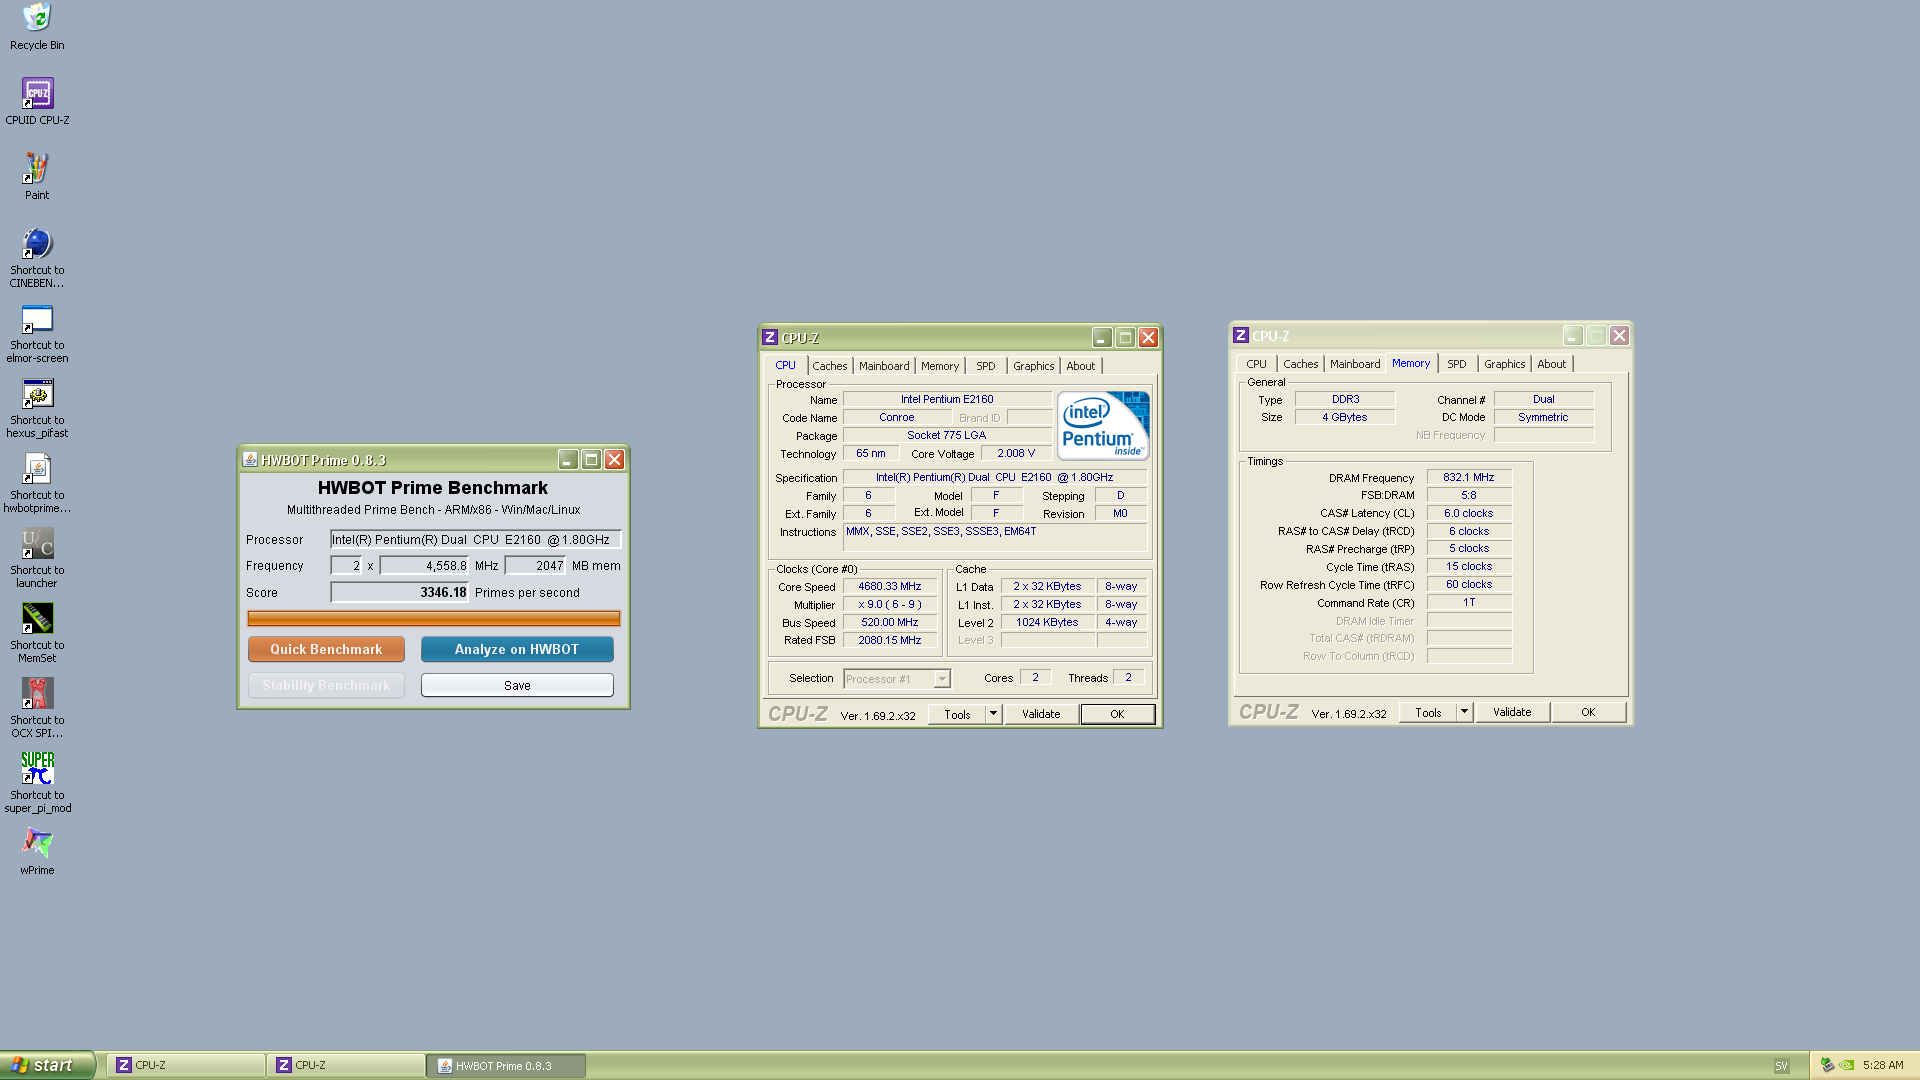
Task: Minimize the HWBOT Prime window
Action: click(x=568, y=459)
